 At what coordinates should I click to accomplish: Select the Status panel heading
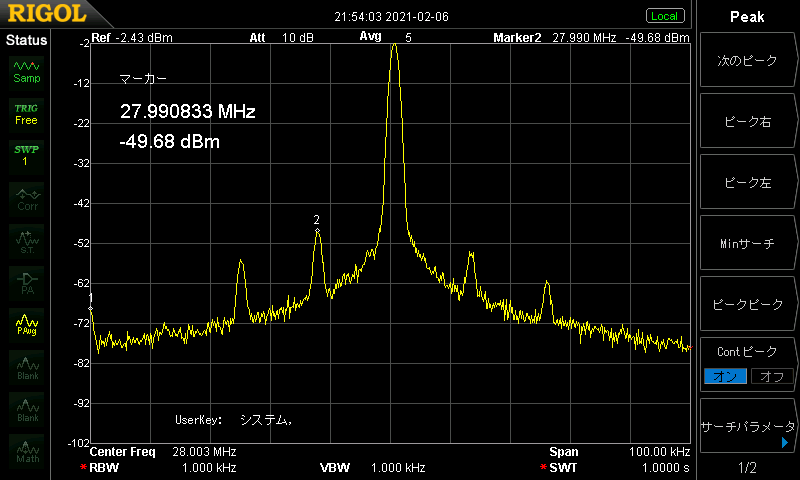point(26,40)
